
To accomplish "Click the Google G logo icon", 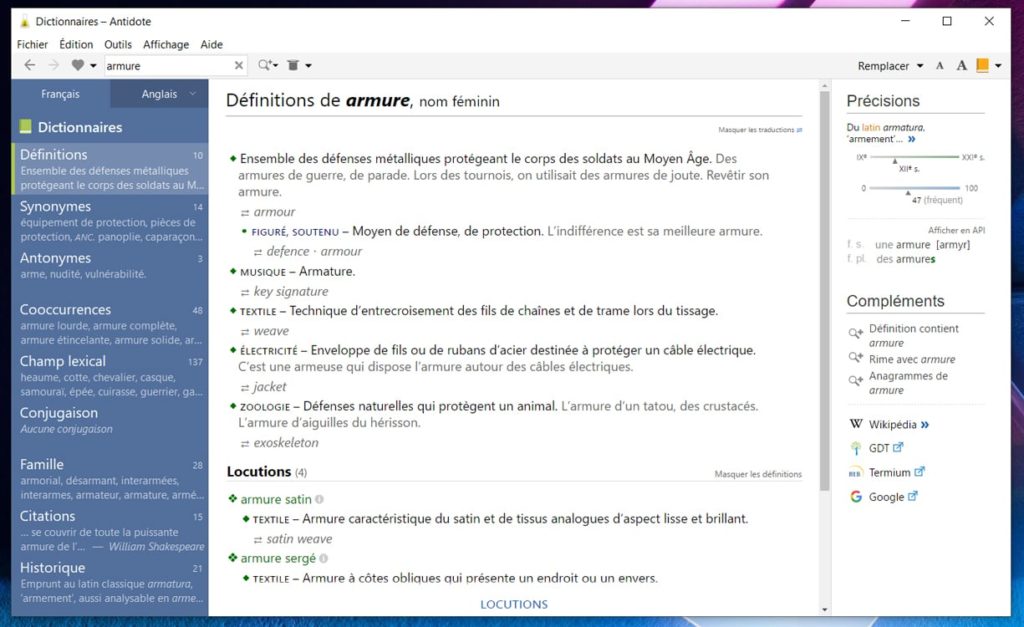I will (x=856, y=497).
